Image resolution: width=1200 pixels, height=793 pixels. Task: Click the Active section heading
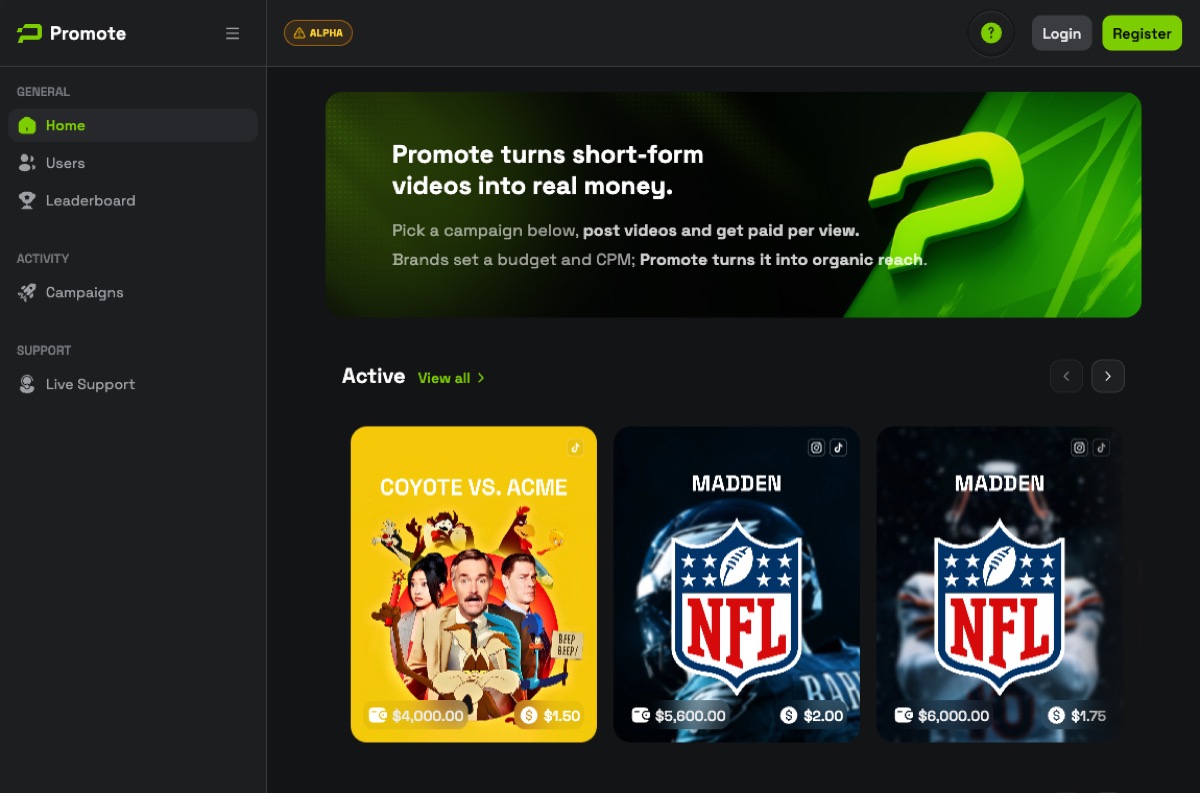click(373, 376)
